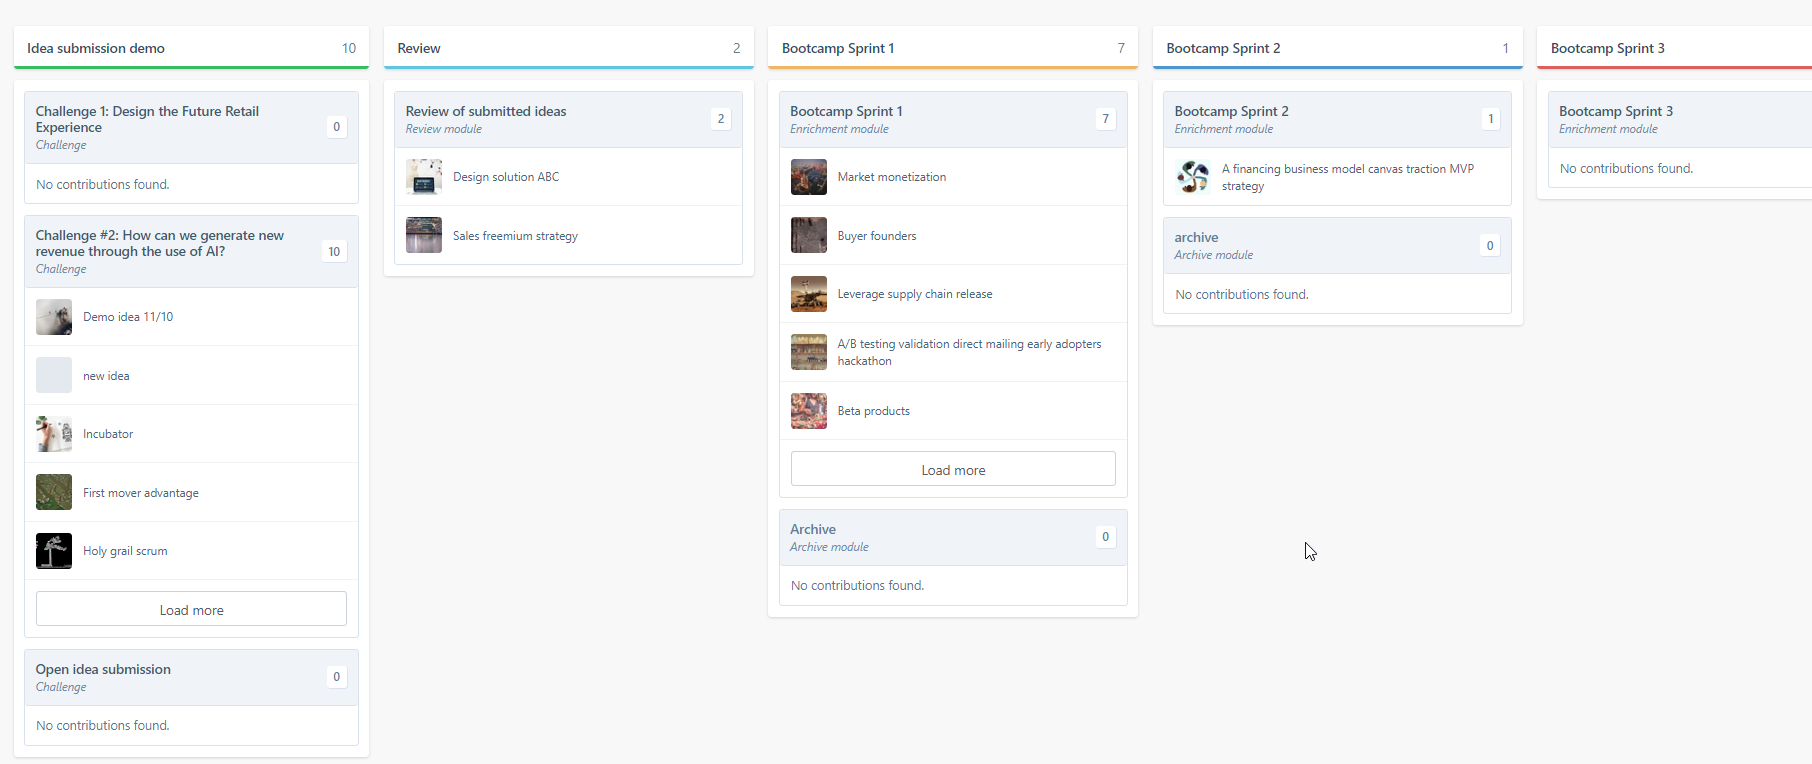This screenshot has height=764, width=1812.
Task: Open the Sales freemium strategy idea title
Action: pyautogui.click(x=515, y=236)
